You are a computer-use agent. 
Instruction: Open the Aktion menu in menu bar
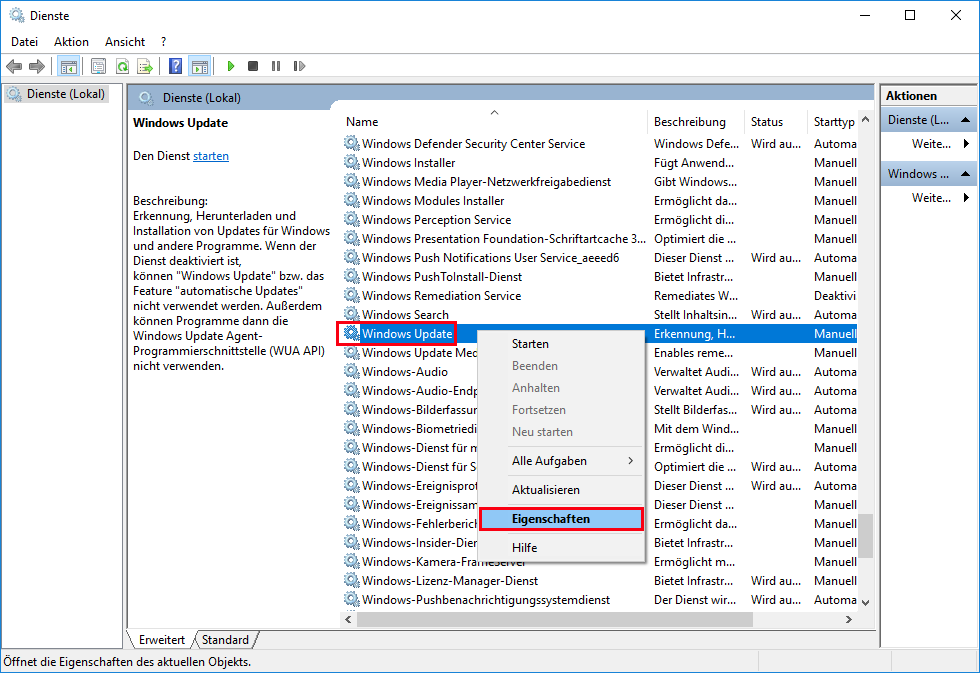(71, 42)
